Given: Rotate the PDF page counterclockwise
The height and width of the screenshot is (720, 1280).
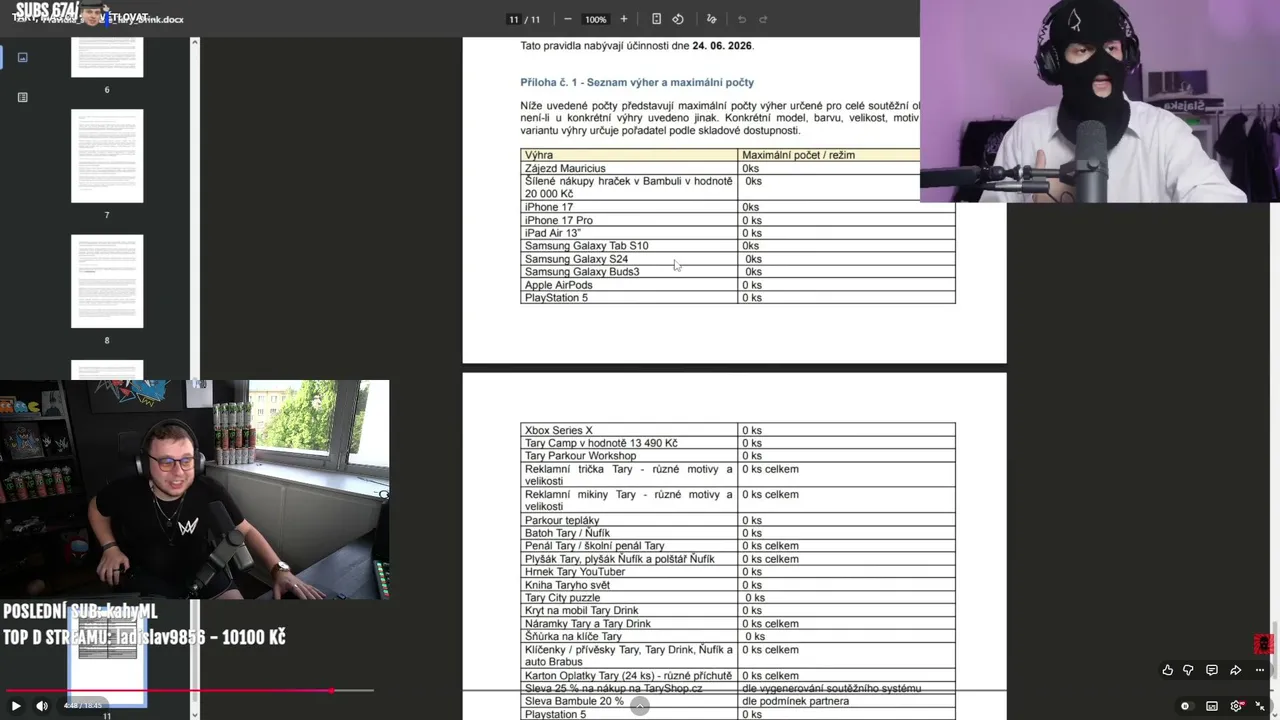Looking at the screenshot, I should coord(678,19).
